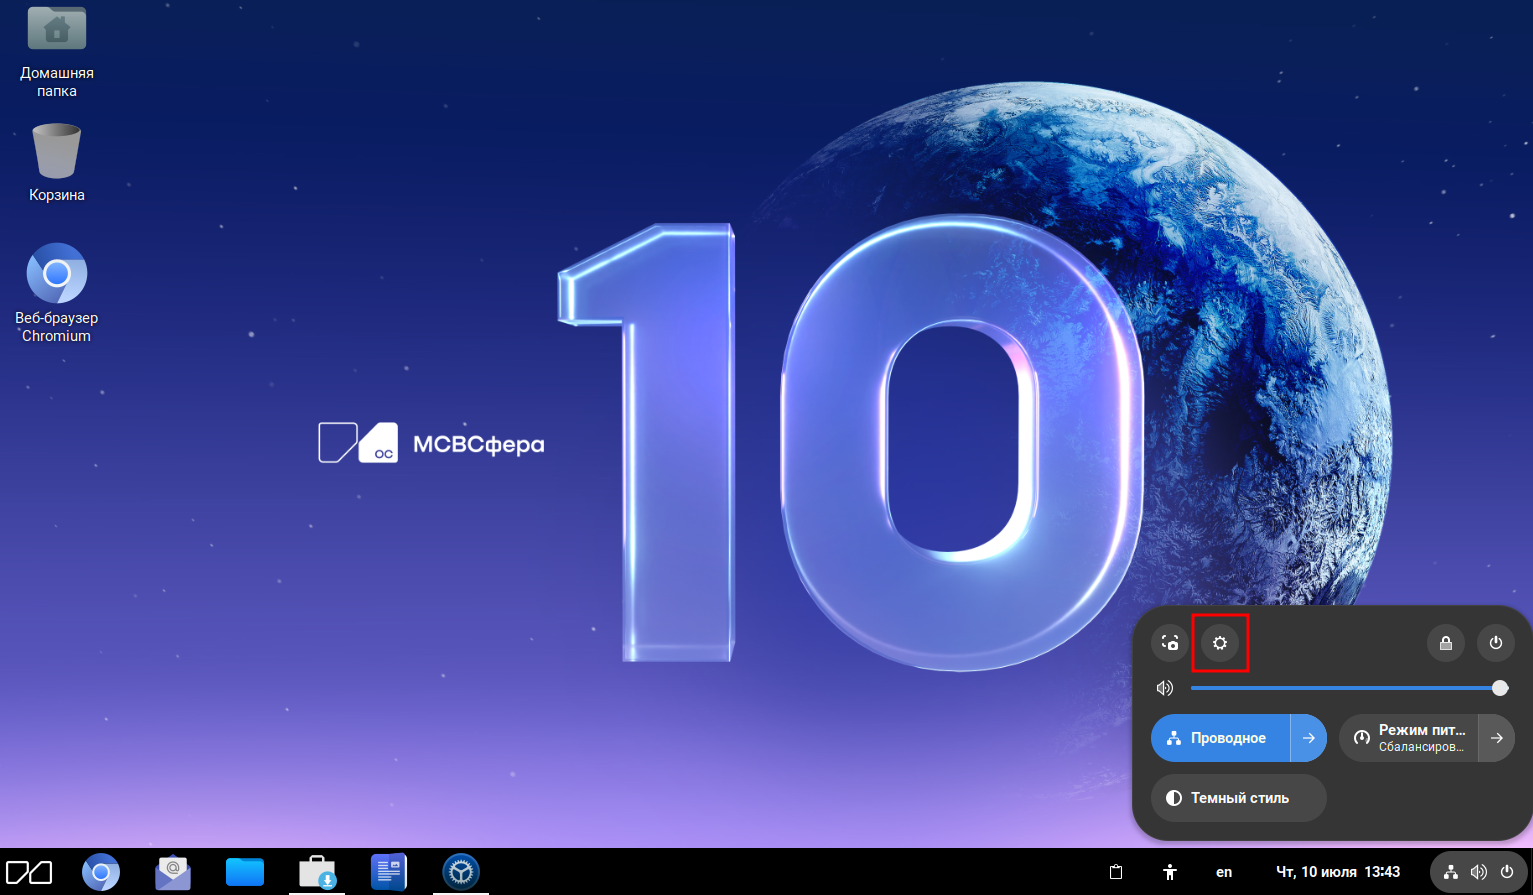Lock the screen with the padlock icon
This screenshot has width=1533, height=895.
(x=1445, y=643)
